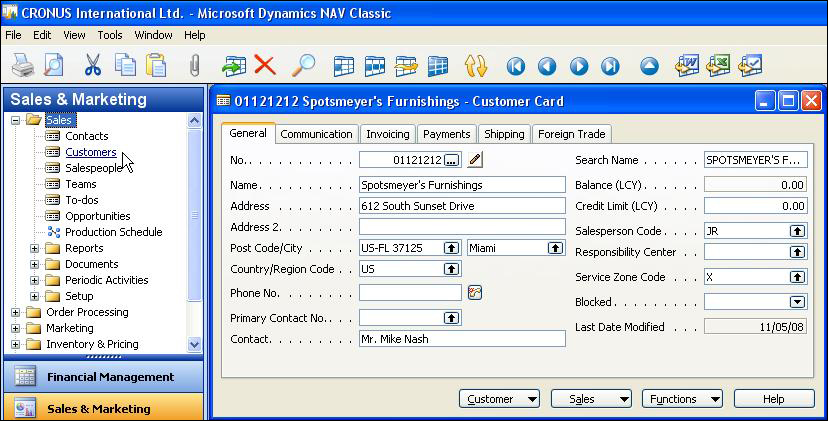Open the Customer menu button
Image resolution: width=828 pixels, height=421 pixels.
pyautogui.click(x=499, y=399)
